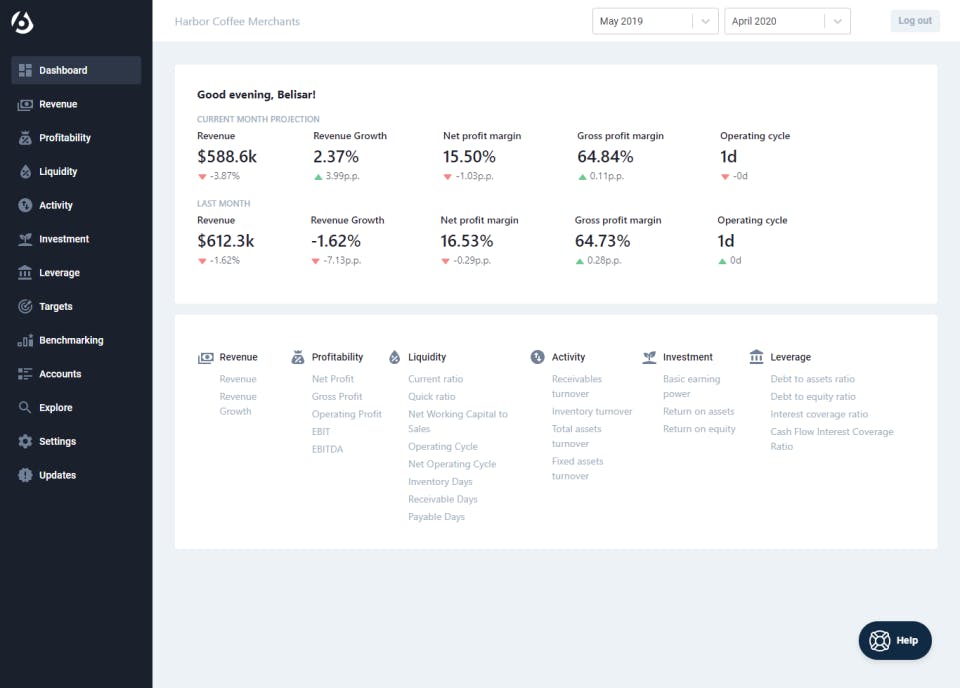Open the Inventory Days link

tap(440, 482)
